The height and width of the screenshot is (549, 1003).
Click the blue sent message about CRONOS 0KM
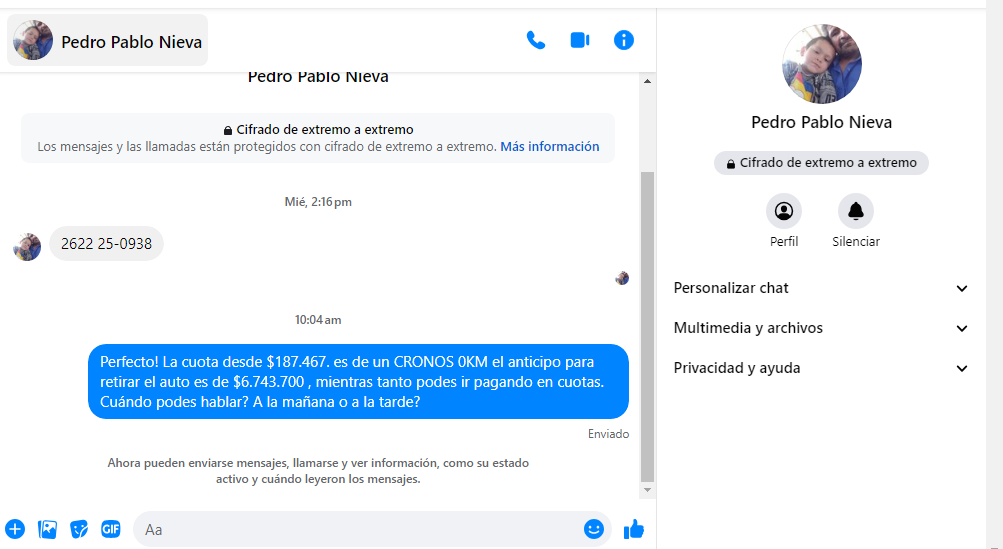coord(358,381)
